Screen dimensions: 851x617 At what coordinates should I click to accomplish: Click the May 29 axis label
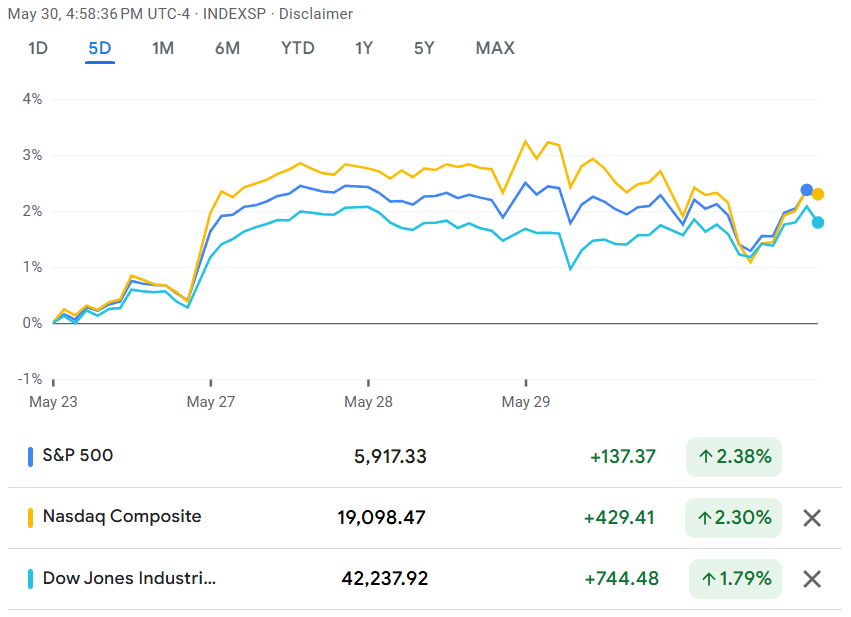(525, 402)
